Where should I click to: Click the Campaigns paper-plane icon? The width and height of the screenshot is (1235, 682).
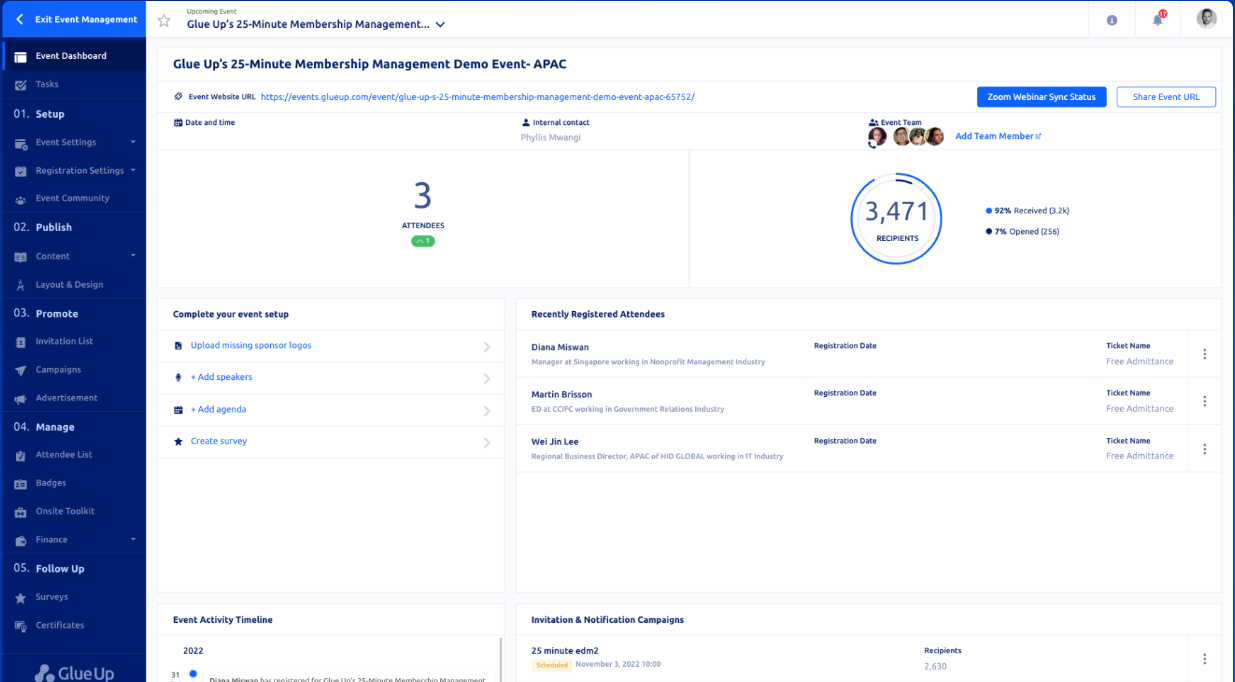coord(20,370)
